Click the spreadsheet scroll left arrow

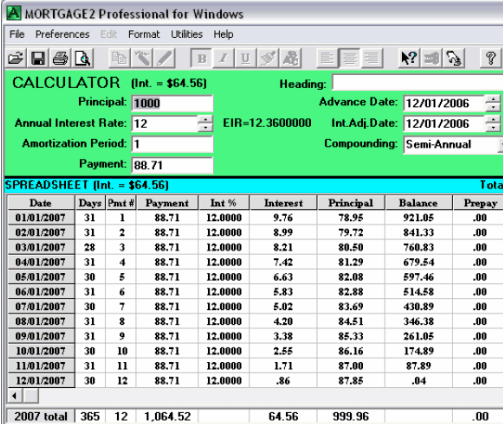point(15,396)
